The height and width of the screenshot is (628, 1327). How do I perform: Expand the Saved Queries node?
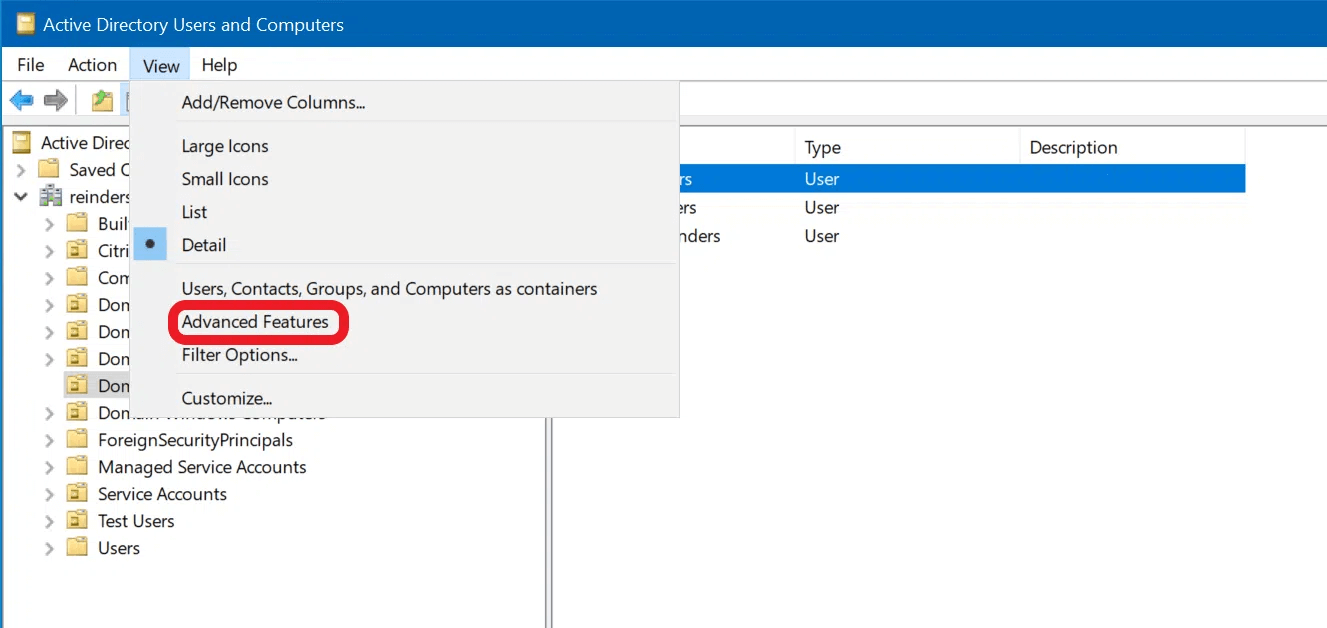pos(22,169)
